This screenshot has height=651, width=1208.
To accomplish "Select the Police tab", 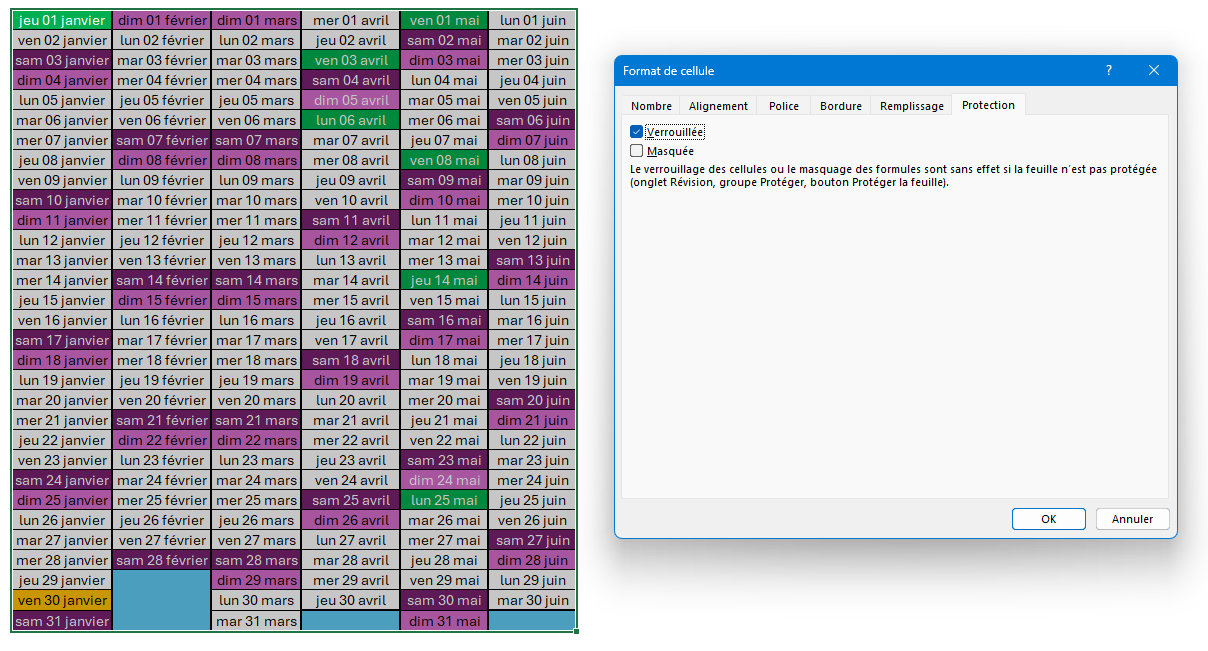I will 784,106.
